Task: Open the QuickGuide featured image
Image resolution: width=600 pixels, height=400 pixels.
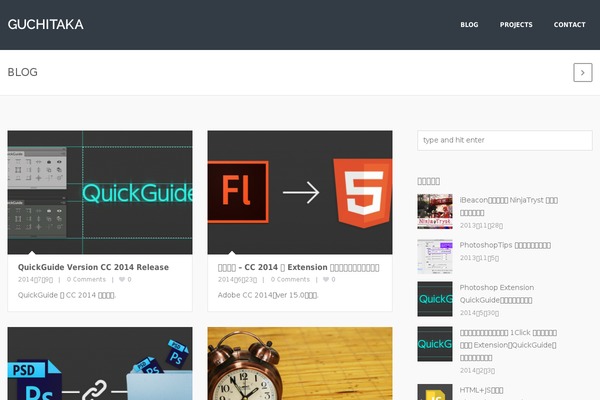Action: [100, 192]
